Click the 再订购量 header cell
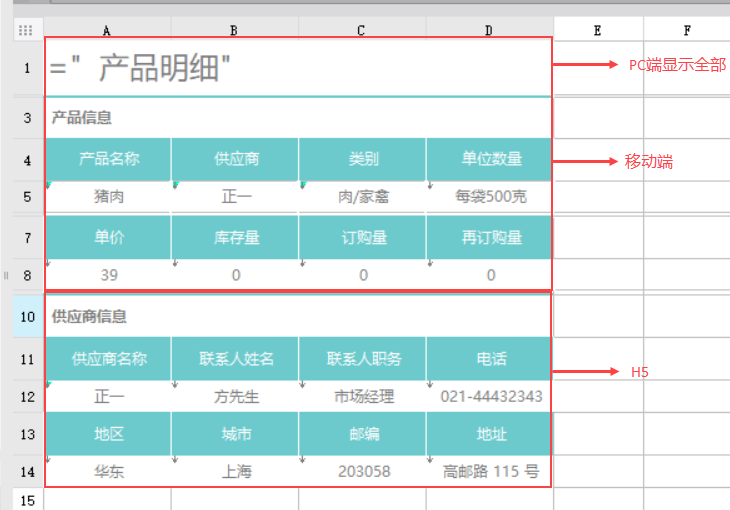This screenshot has width=730, height=510. click(x=489, y=238)
